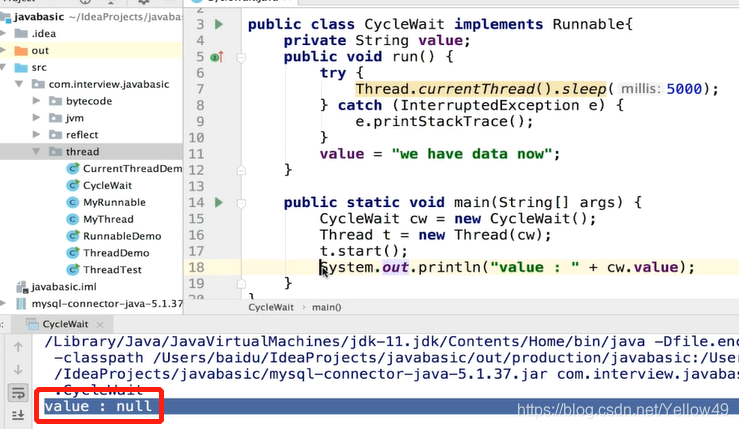Viewport: 739px width, 429px height.
Task: Place cursor on 'we have data now' string
Action: click(x=471, y=154)
